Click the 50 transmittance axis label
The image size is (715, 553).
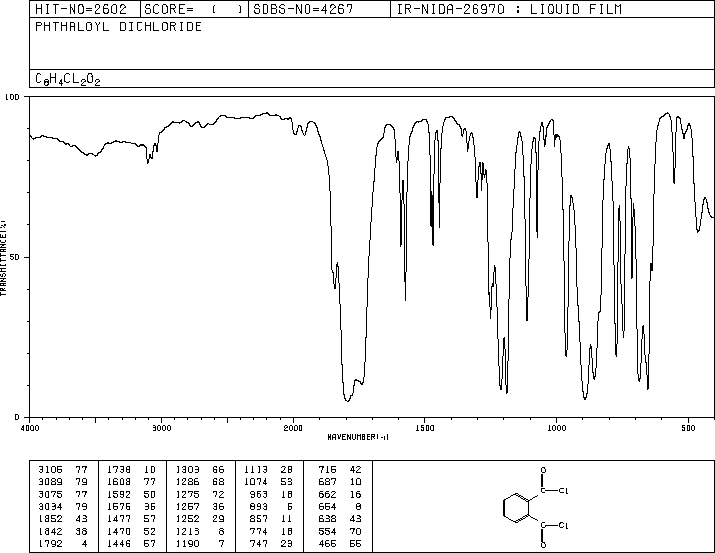[15, 257]
